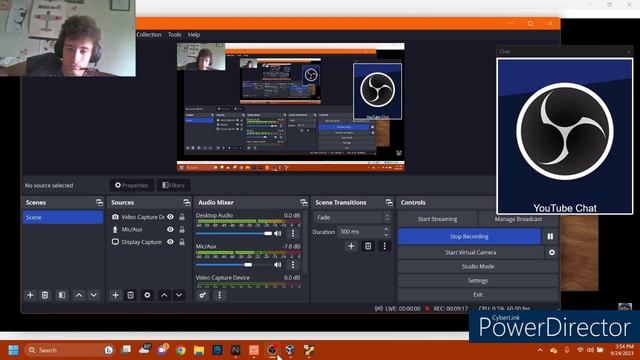The image size is (640, 360).
Task: Mute Desktop Audio speaker icon
Action: click(x=278, y=233)
